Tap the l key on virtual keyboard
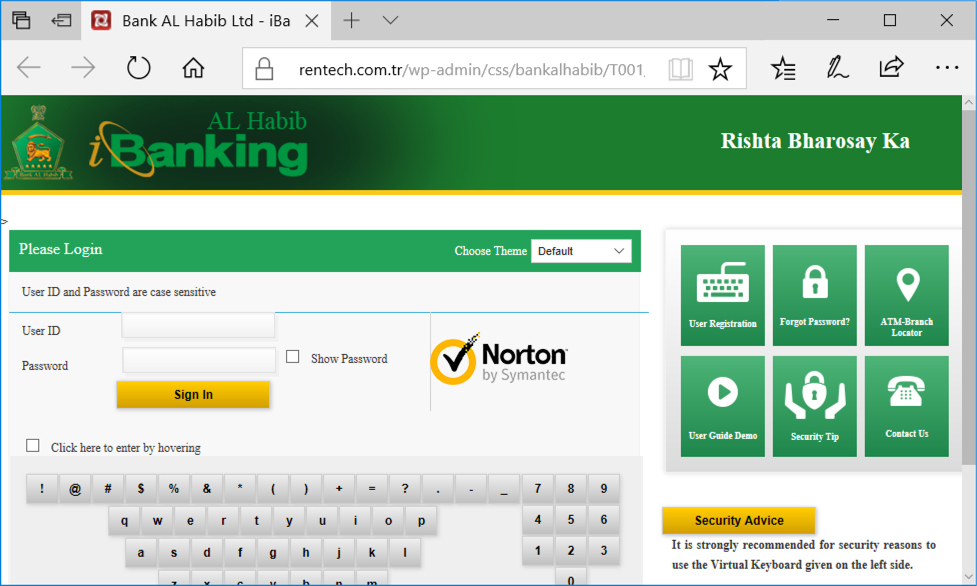Viewport: 977px width, 586px height. [x=405, y=552]
